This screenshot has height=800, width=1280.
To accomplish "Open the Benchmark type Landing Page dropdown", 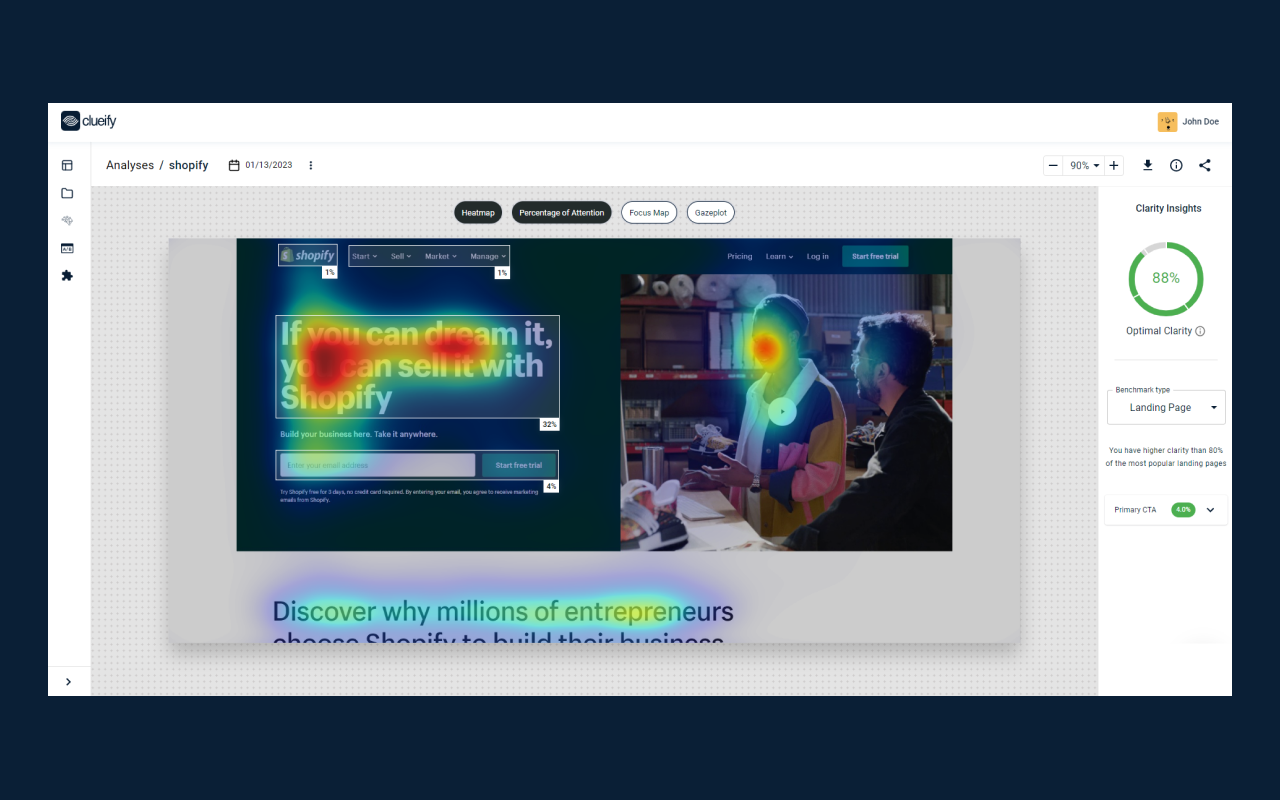I will click(x=1166, y=407).
